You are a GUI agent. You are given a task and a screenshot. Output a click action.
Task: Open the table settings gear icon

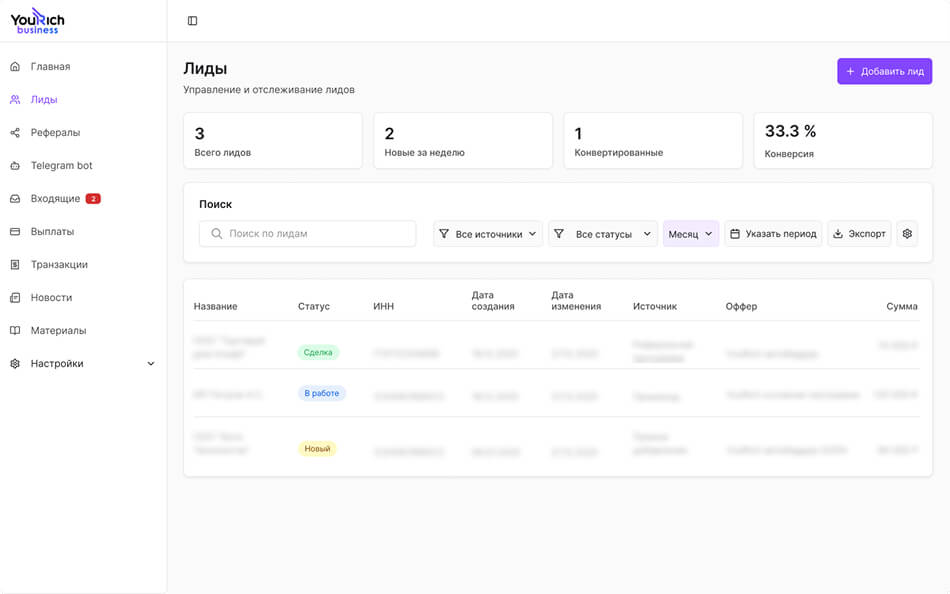(x=907, y=234)
